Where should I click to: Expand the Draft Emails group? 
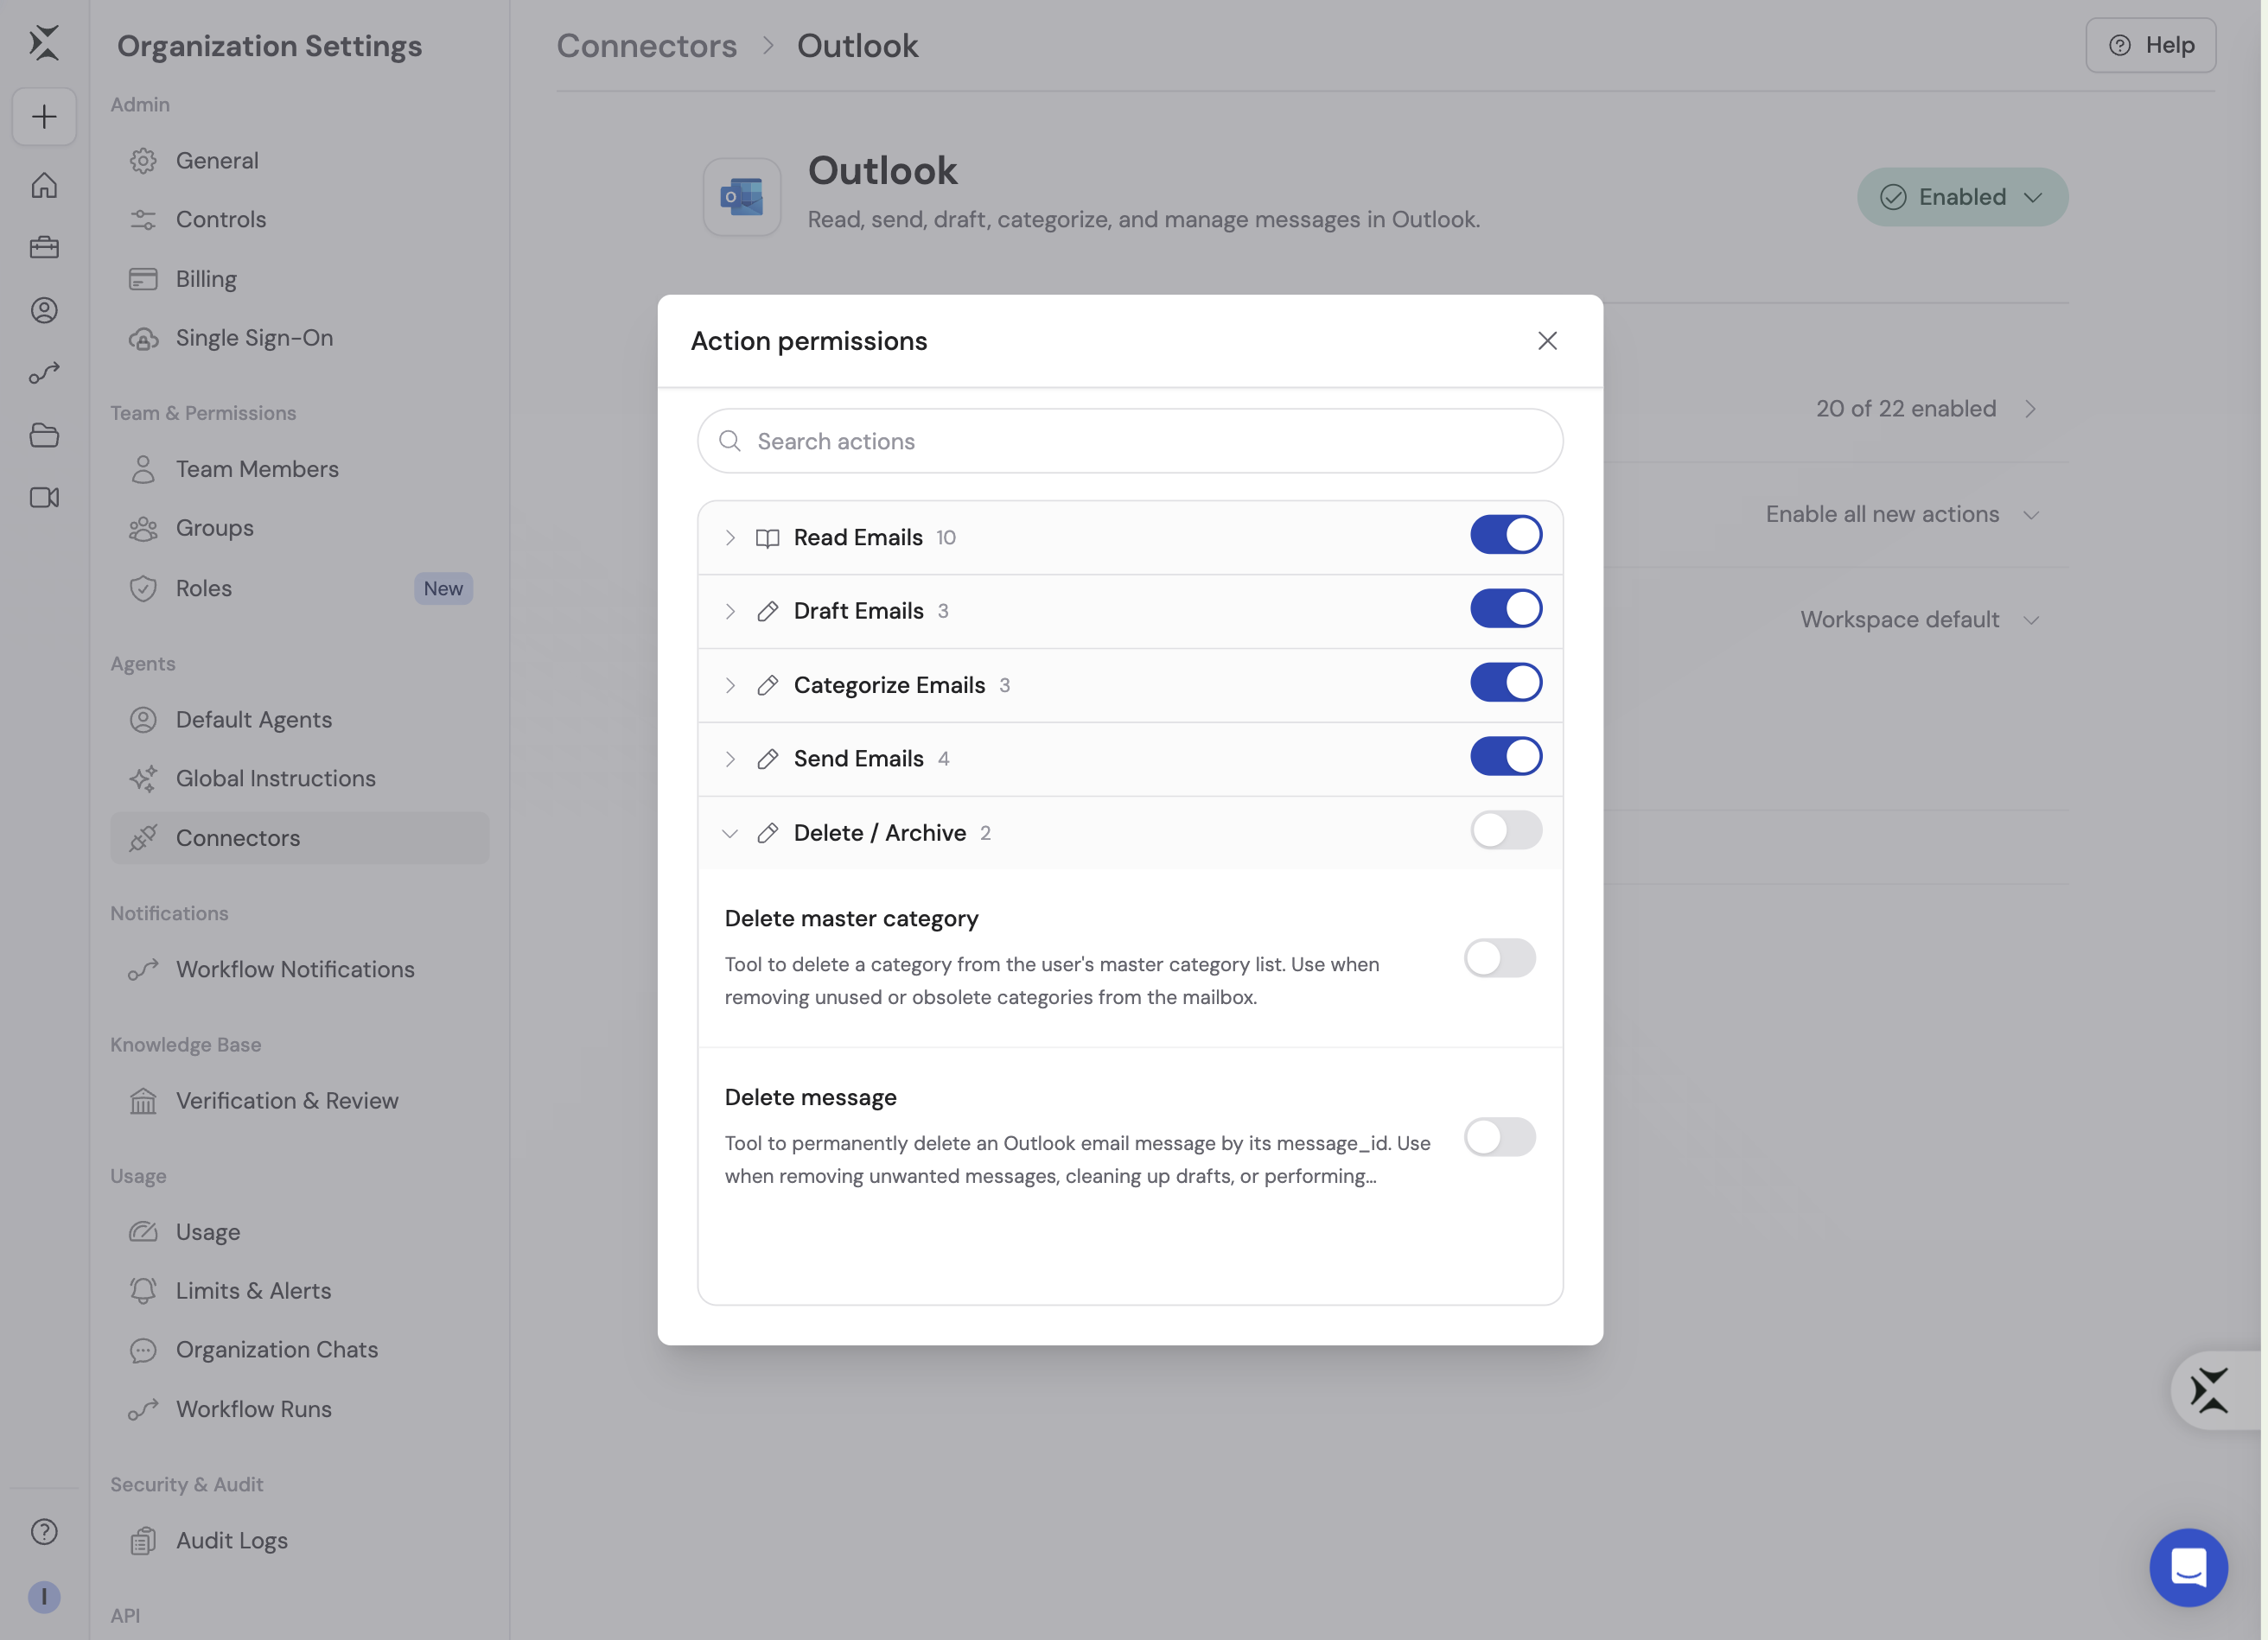click(730, 612)
